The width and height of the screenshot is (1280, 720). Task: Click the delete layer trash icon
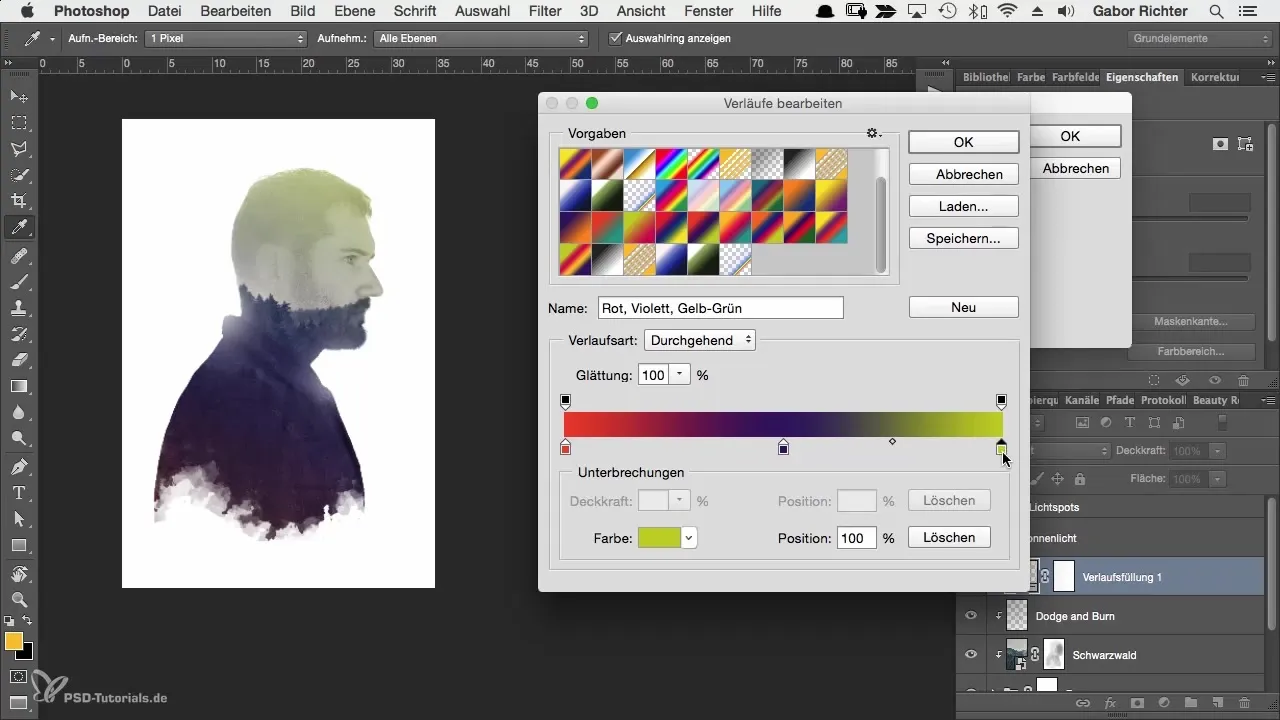click(x=1244, y=704)
